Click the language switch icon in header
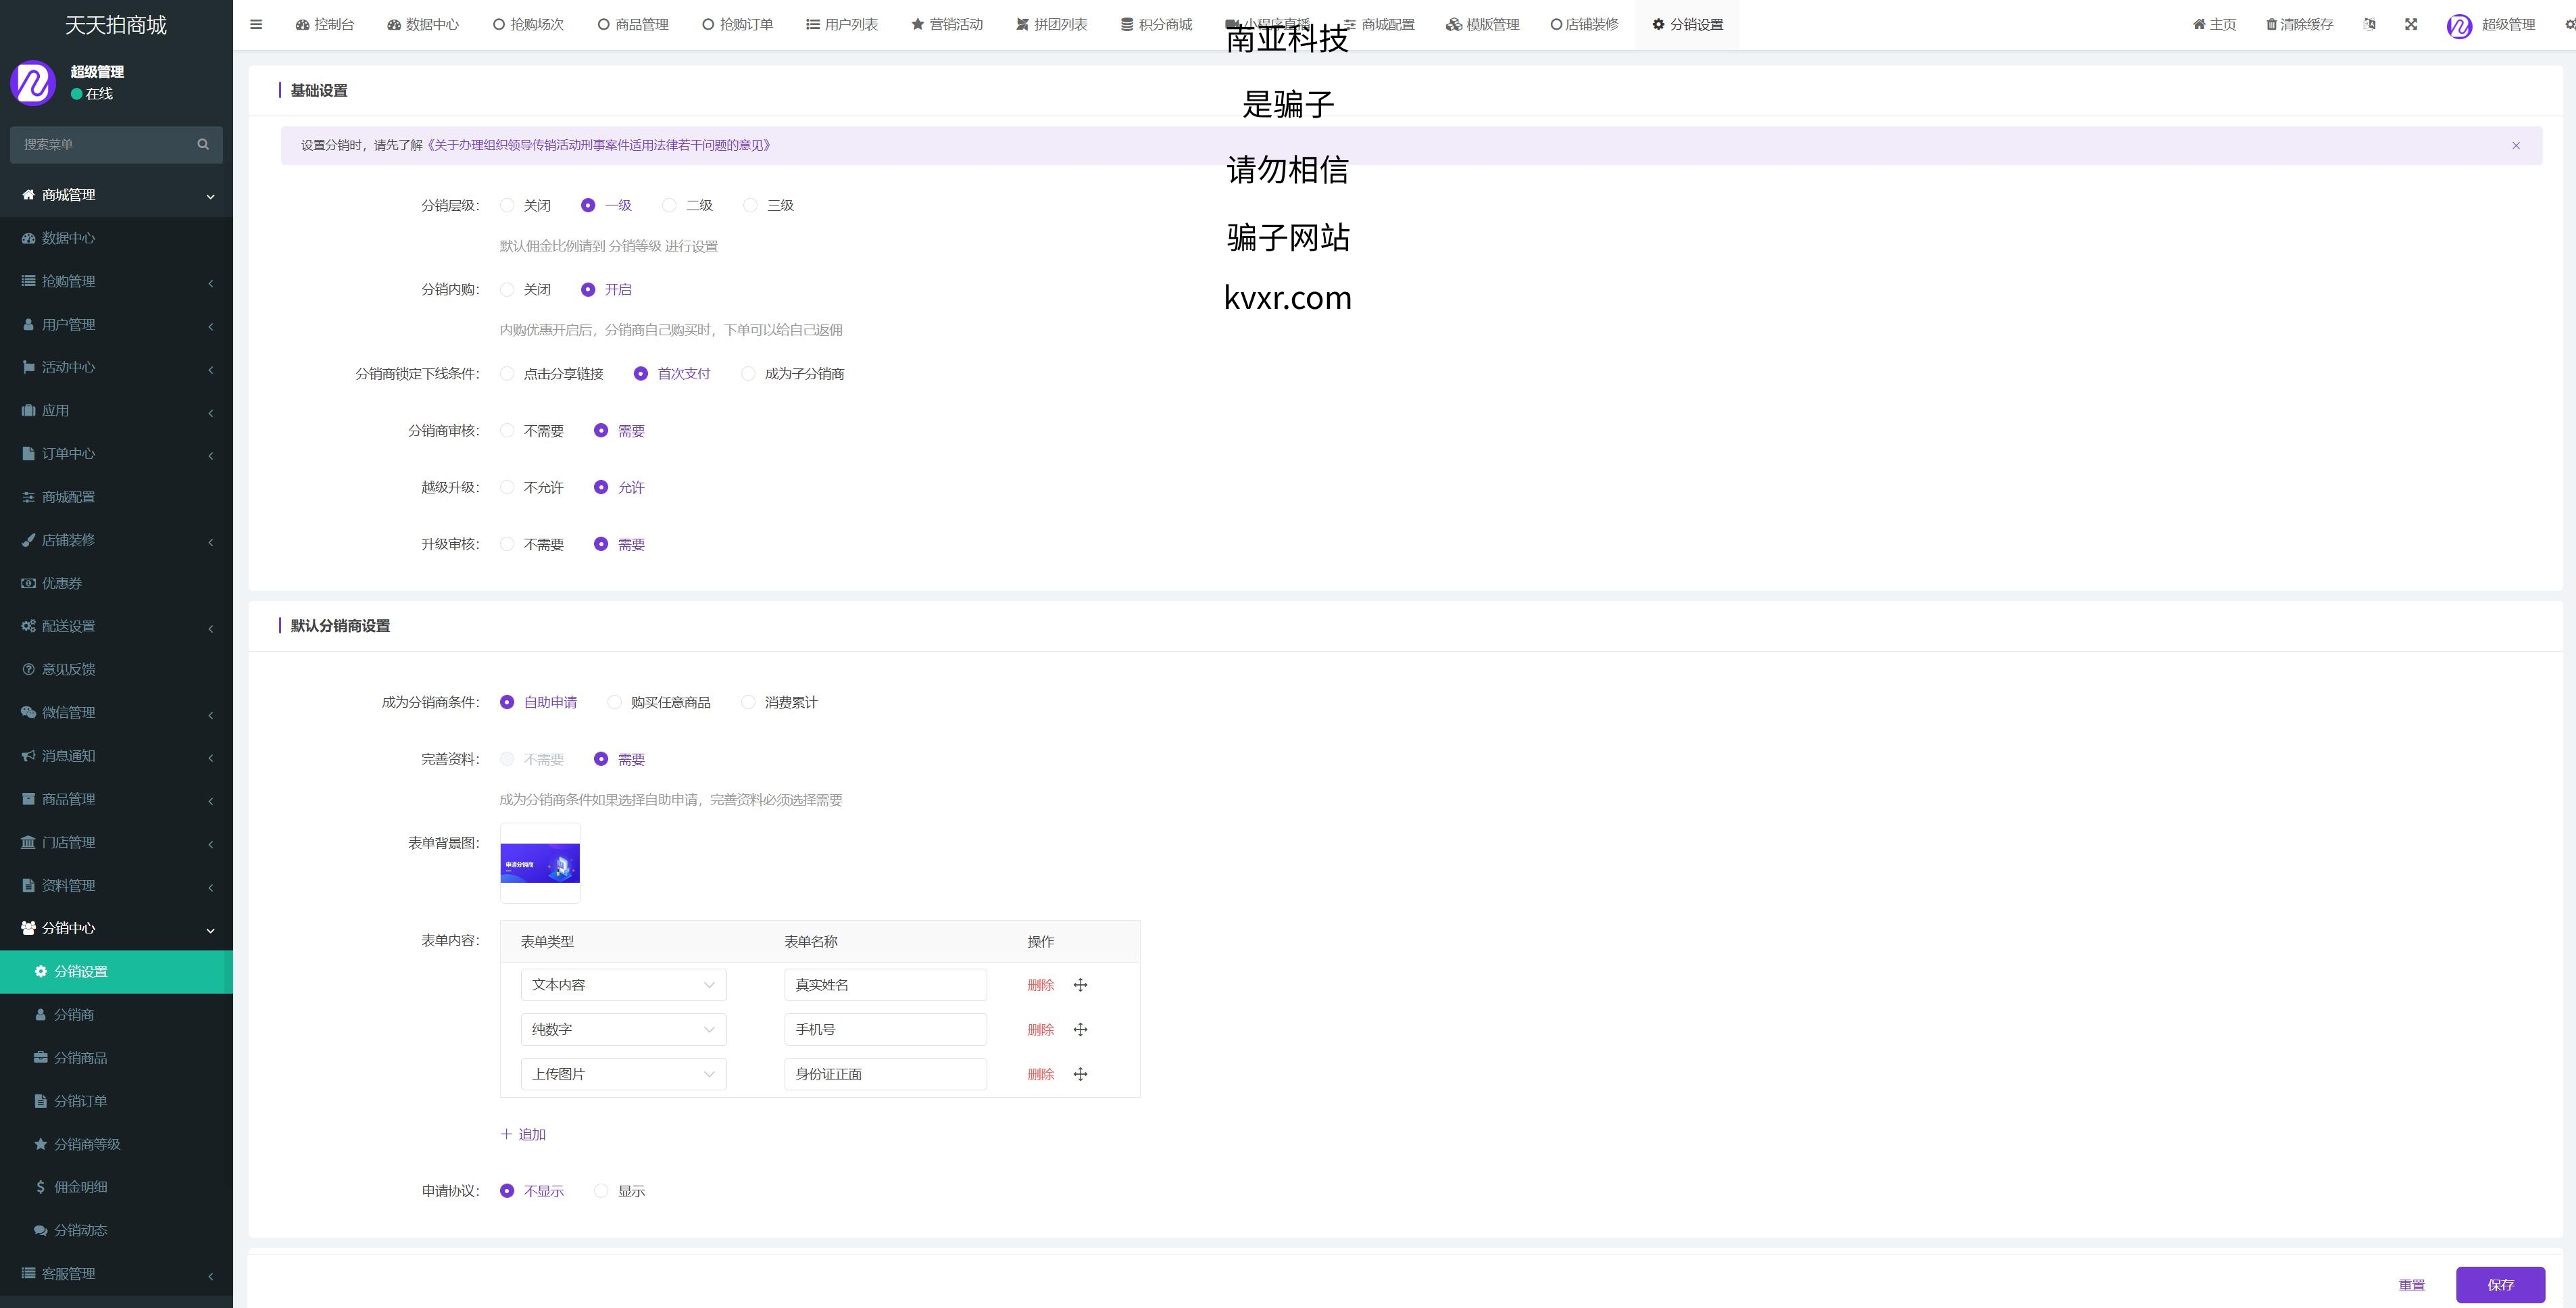2576x1308 pixels. [x=2369, y=24]
